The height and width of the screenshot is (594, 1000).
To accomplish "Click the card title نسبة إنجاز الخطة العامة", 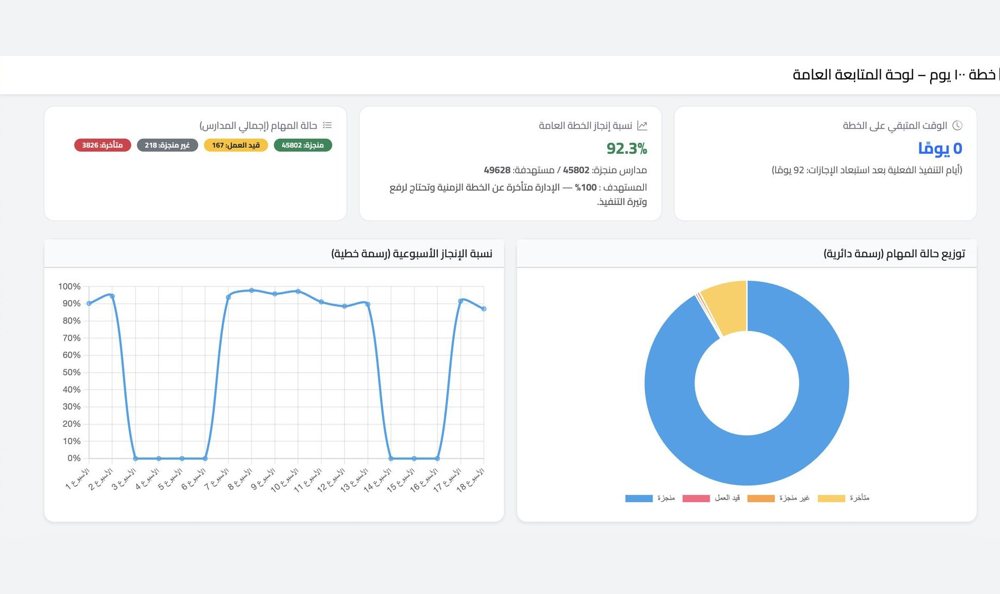I will pyautogui.click(x=585, y=126).
